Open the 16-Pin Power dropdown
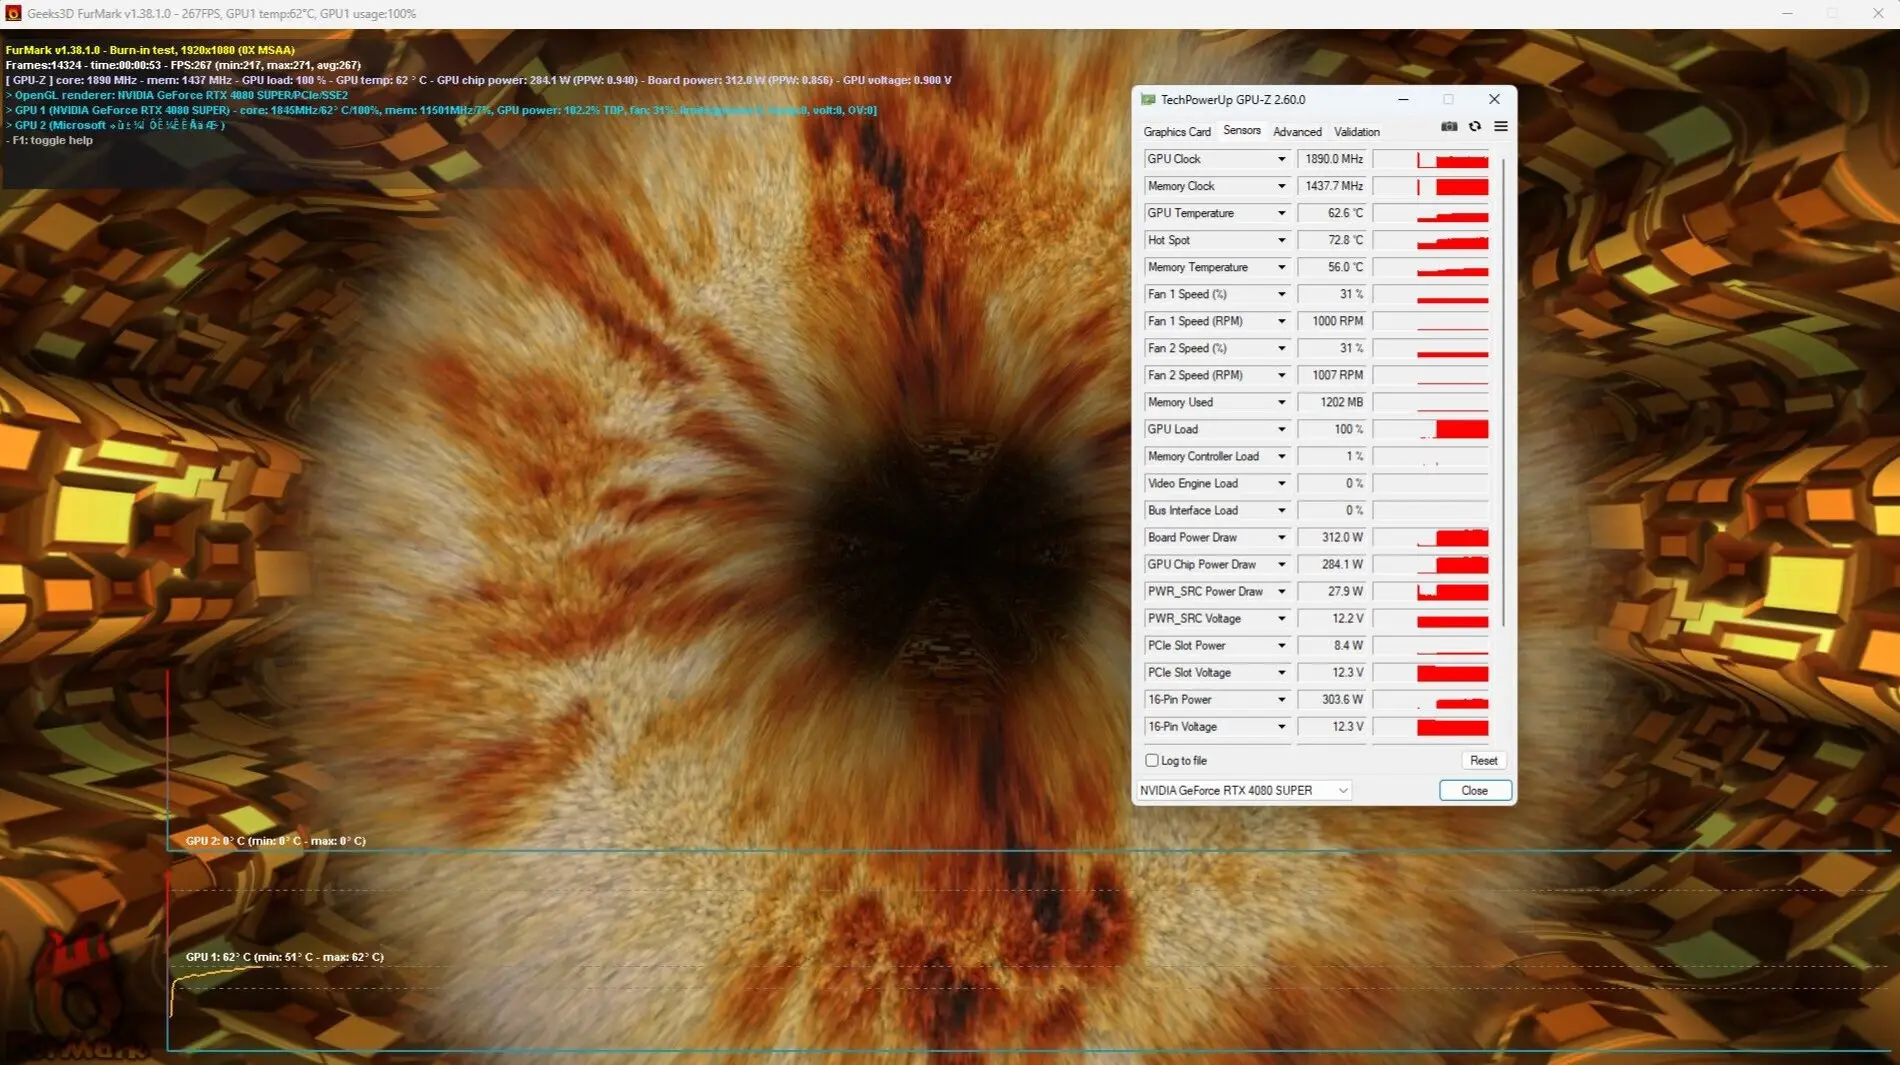 pyautogui.click(x=1281, y=700)
